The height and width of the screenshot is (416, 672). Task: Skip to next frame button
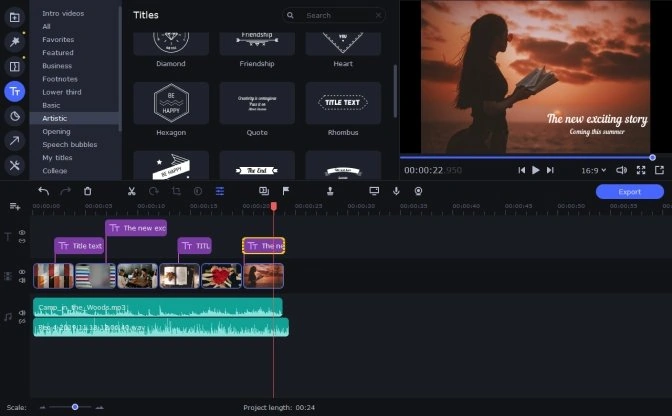click(550, 170)
